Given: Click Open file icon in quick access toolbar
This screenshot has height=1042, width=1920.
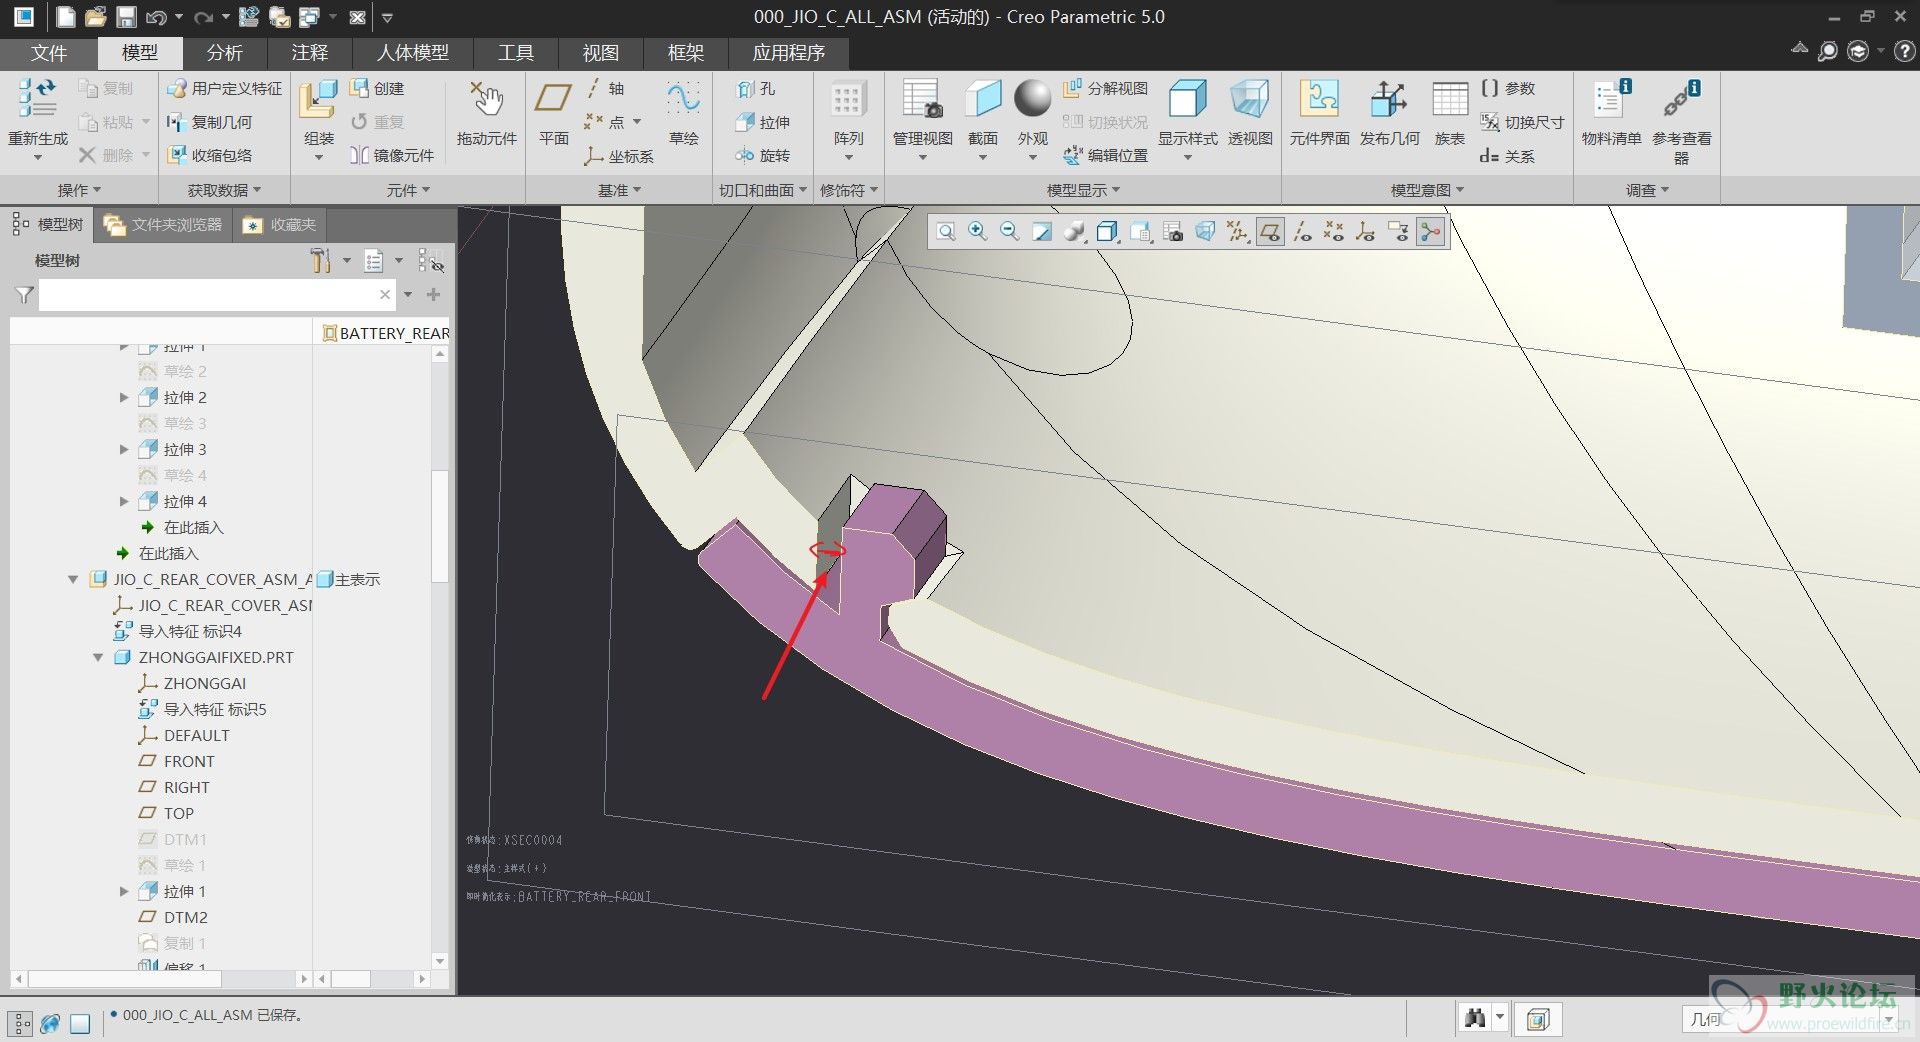Looking at the screenshot, I should point(95,17).
